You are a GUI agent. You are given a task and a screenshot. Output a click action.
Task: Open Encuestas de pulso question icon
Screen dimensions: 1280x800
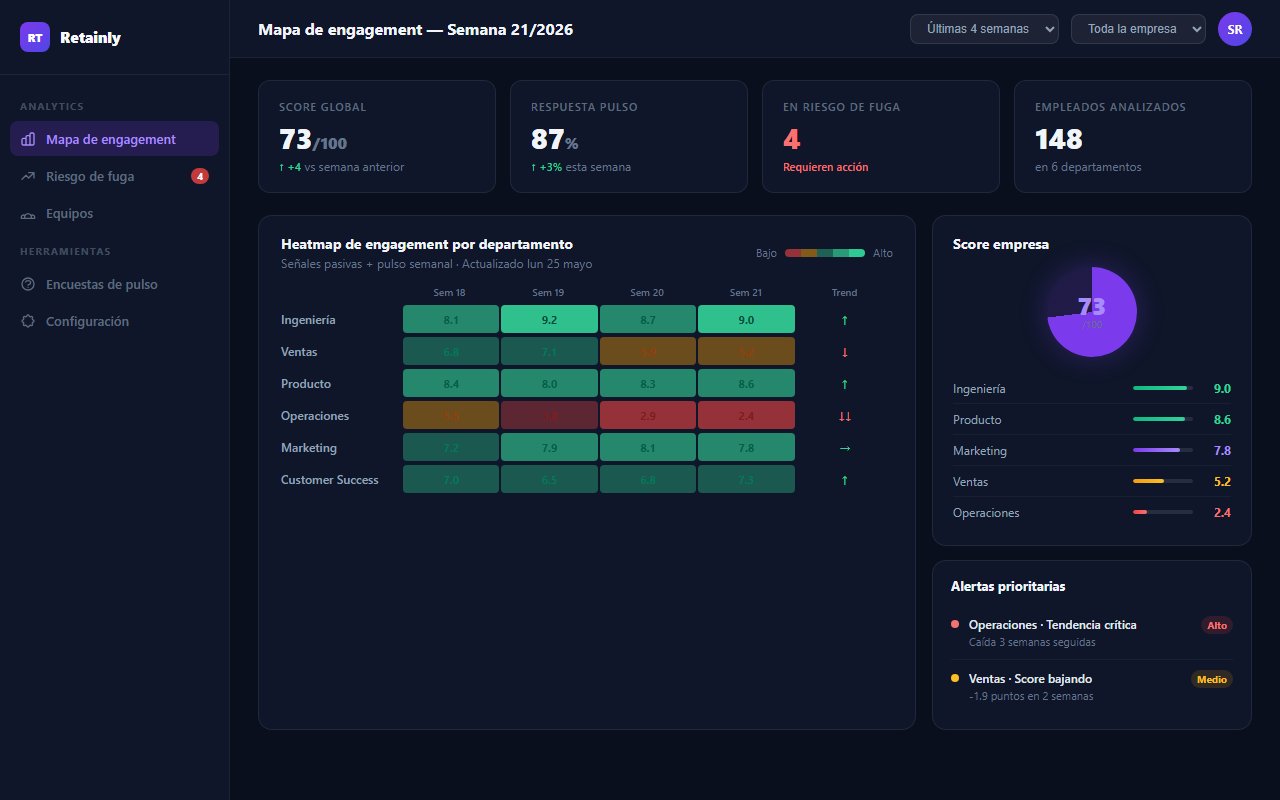coord(28,285)
